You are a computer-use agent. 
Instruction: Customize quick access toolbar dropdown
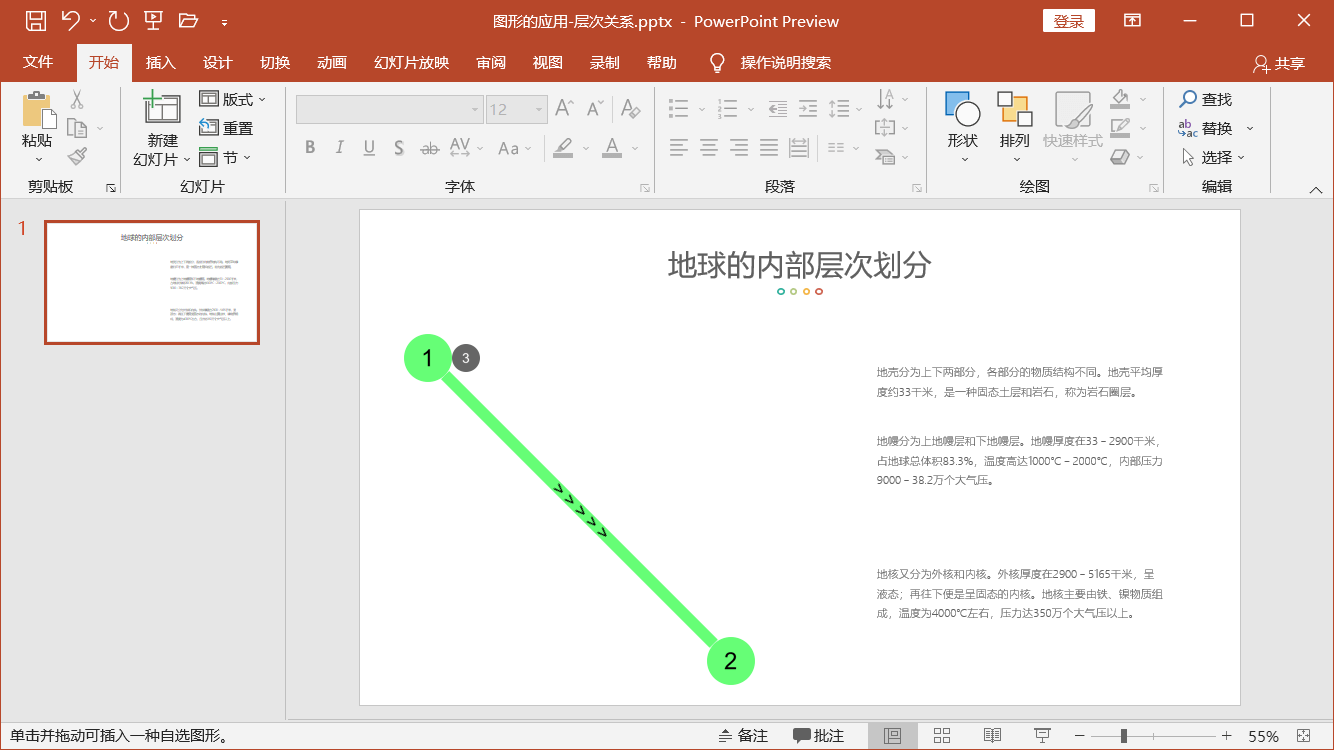point(224,21)
